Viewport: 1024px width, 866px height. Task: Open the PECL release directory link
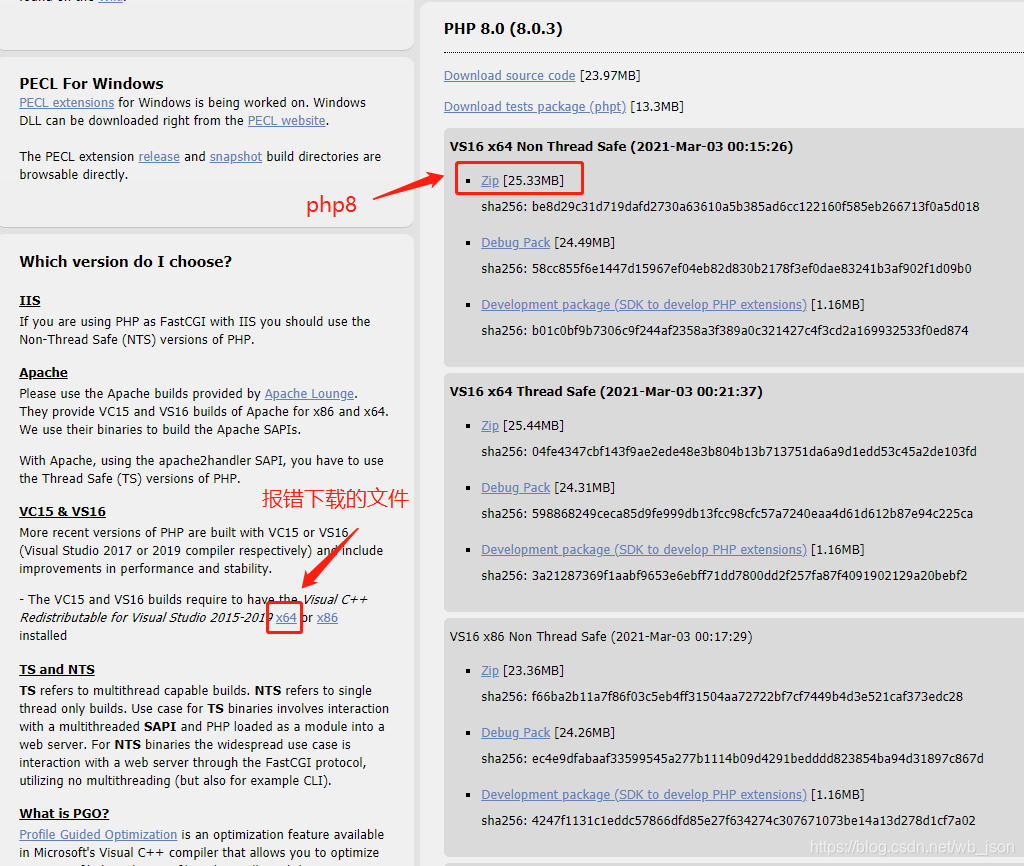[x=159, y=157]
